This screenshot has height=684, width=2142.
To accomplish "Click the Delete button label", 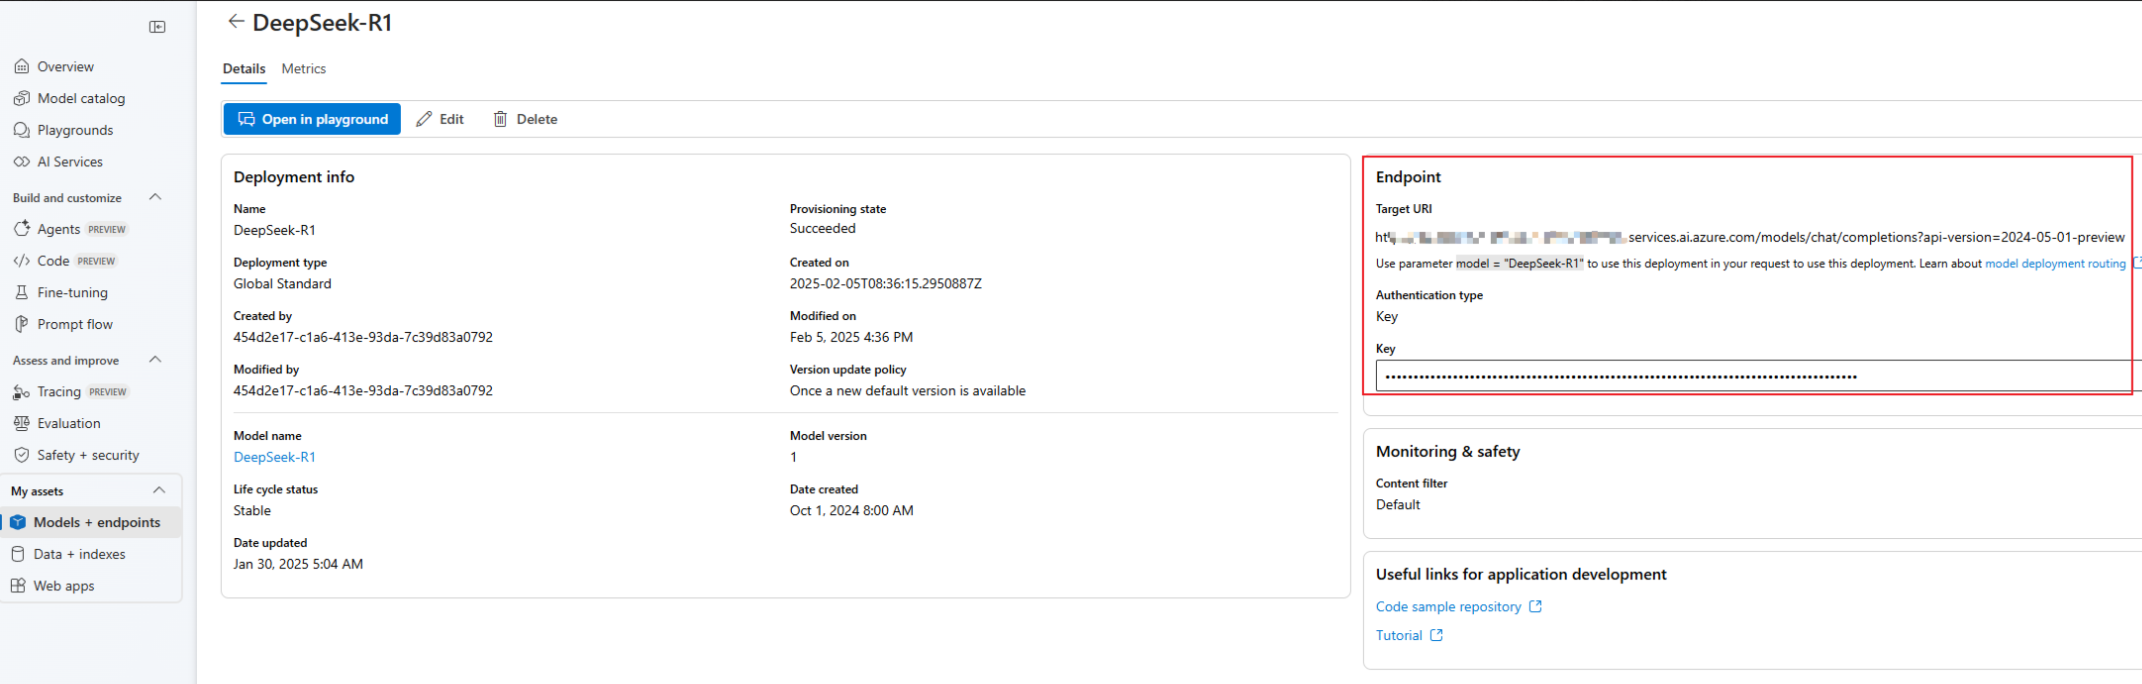I will click(x=537, y=119).
